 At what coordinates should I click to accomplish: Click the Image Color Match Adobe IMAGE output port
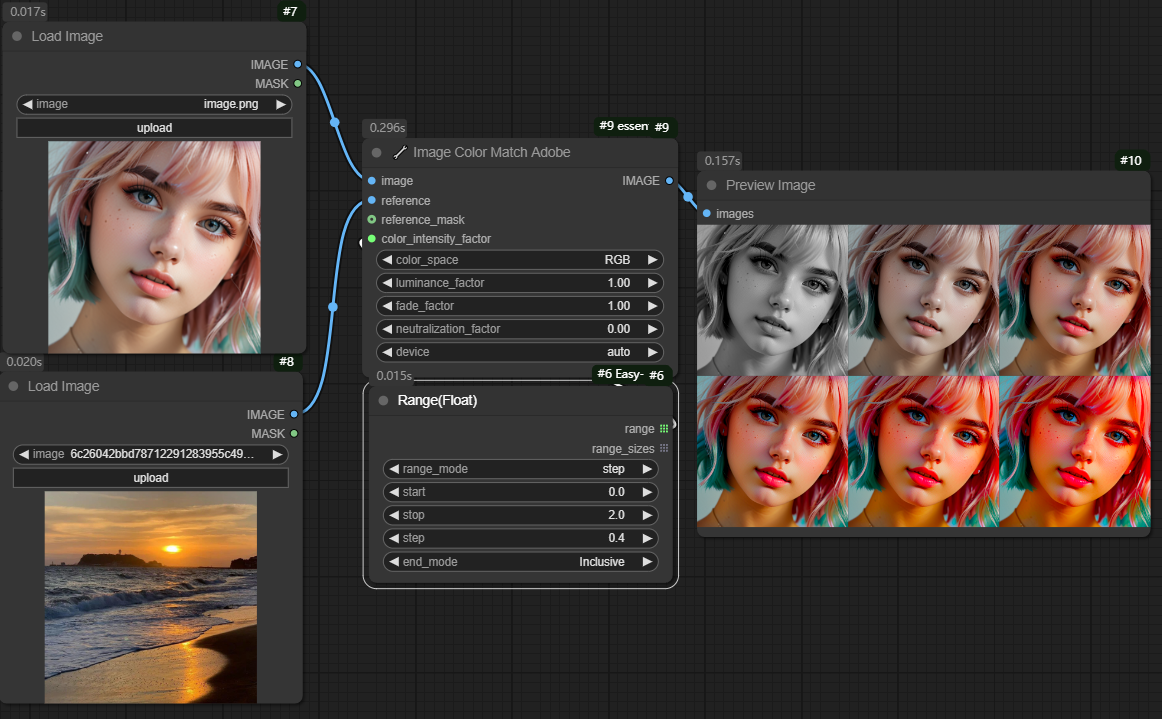point(669,181)
